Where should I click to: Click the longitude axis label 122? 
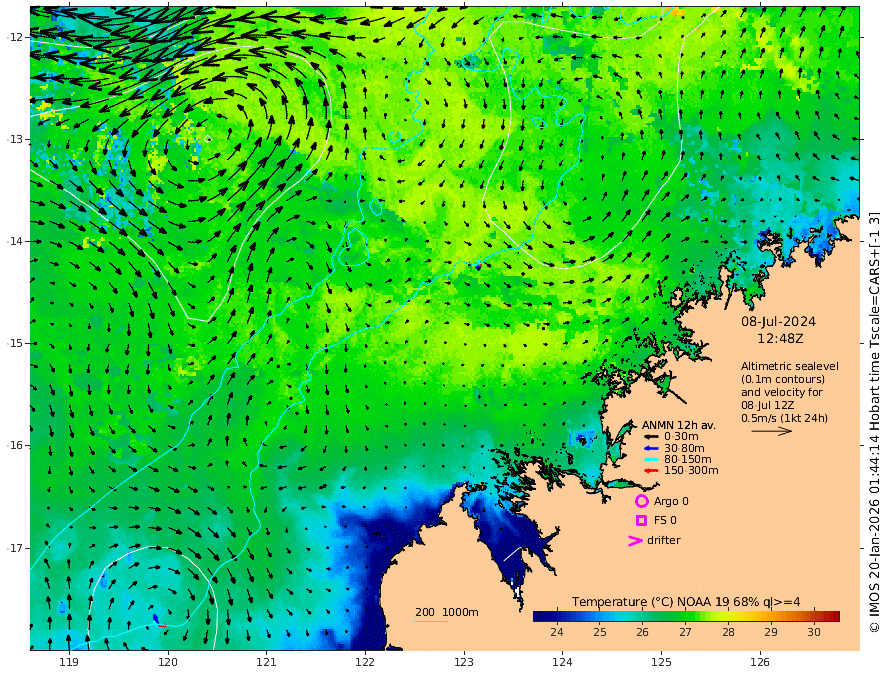tap(365, 663)
